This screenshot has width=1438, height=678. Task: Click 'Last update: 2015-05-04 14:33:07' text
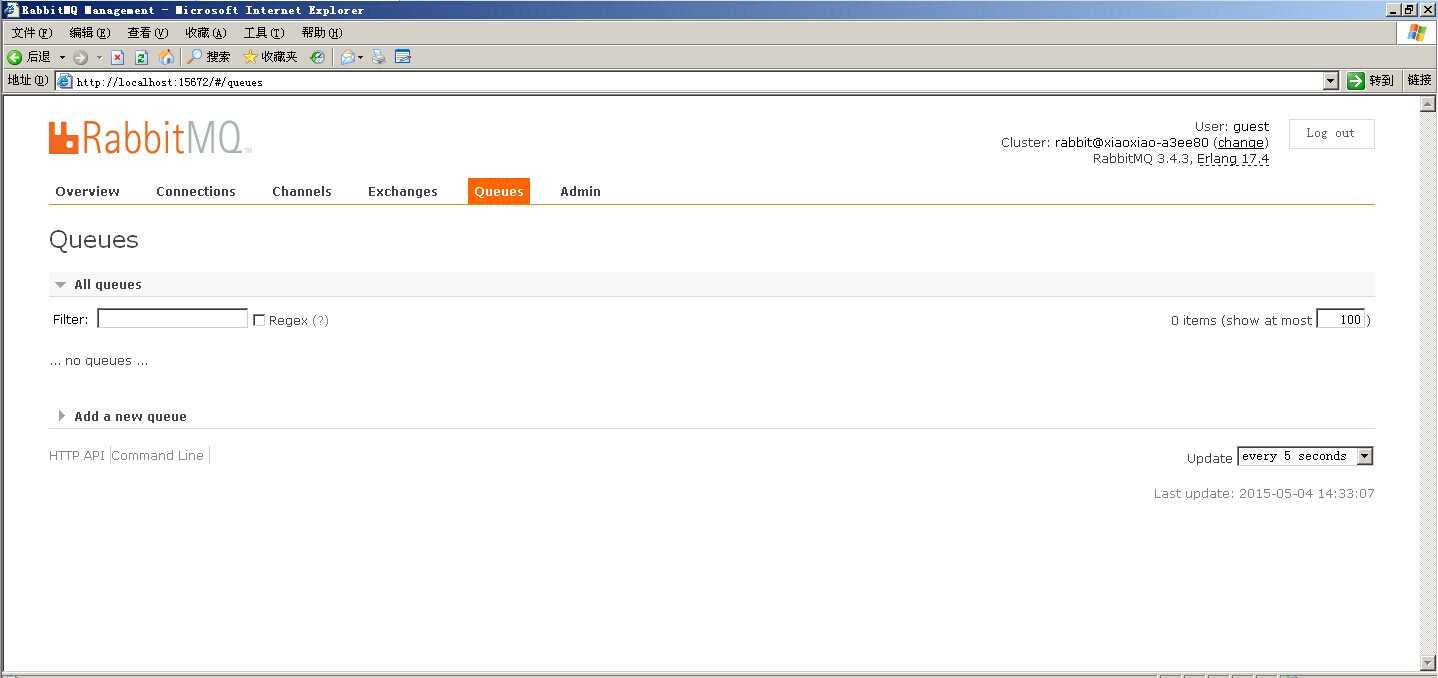click(1264, 494)
